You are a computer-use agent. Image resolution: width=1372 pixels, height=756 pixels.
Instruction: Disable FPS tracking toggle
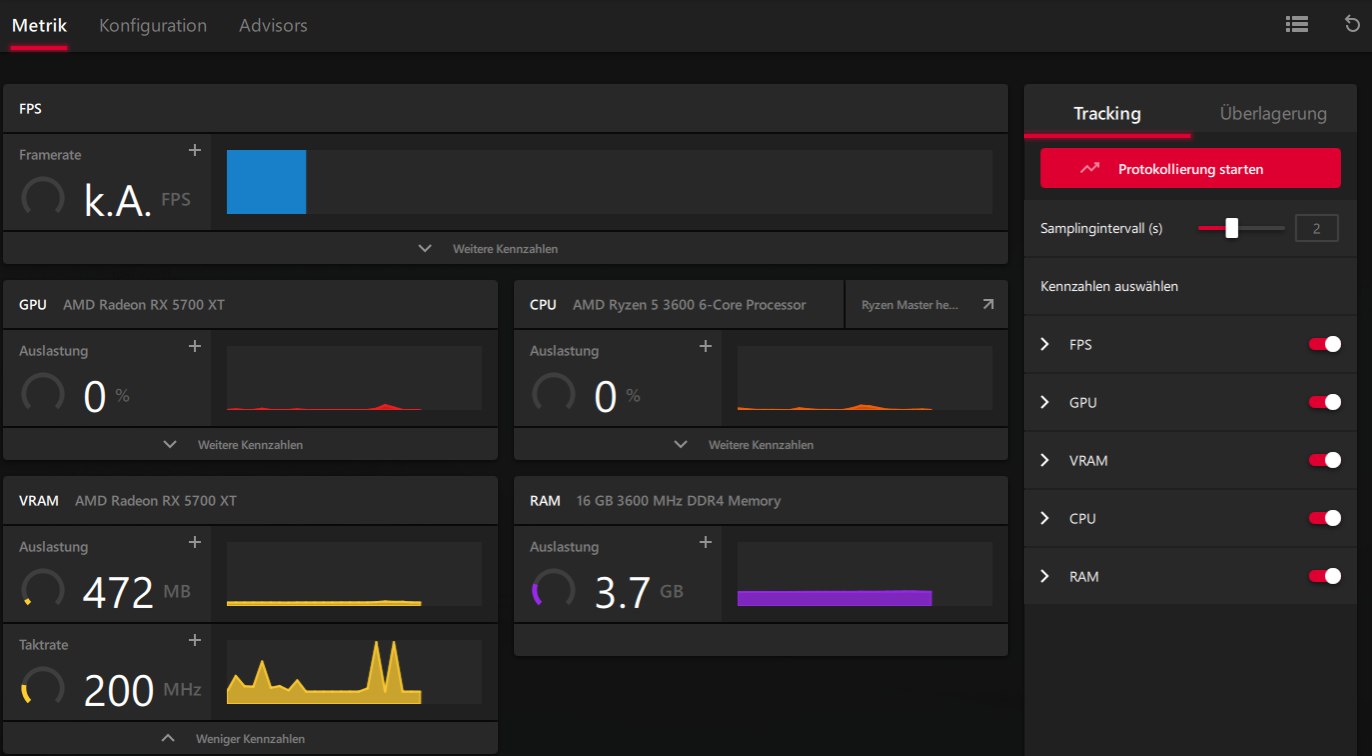point(1325,344)
